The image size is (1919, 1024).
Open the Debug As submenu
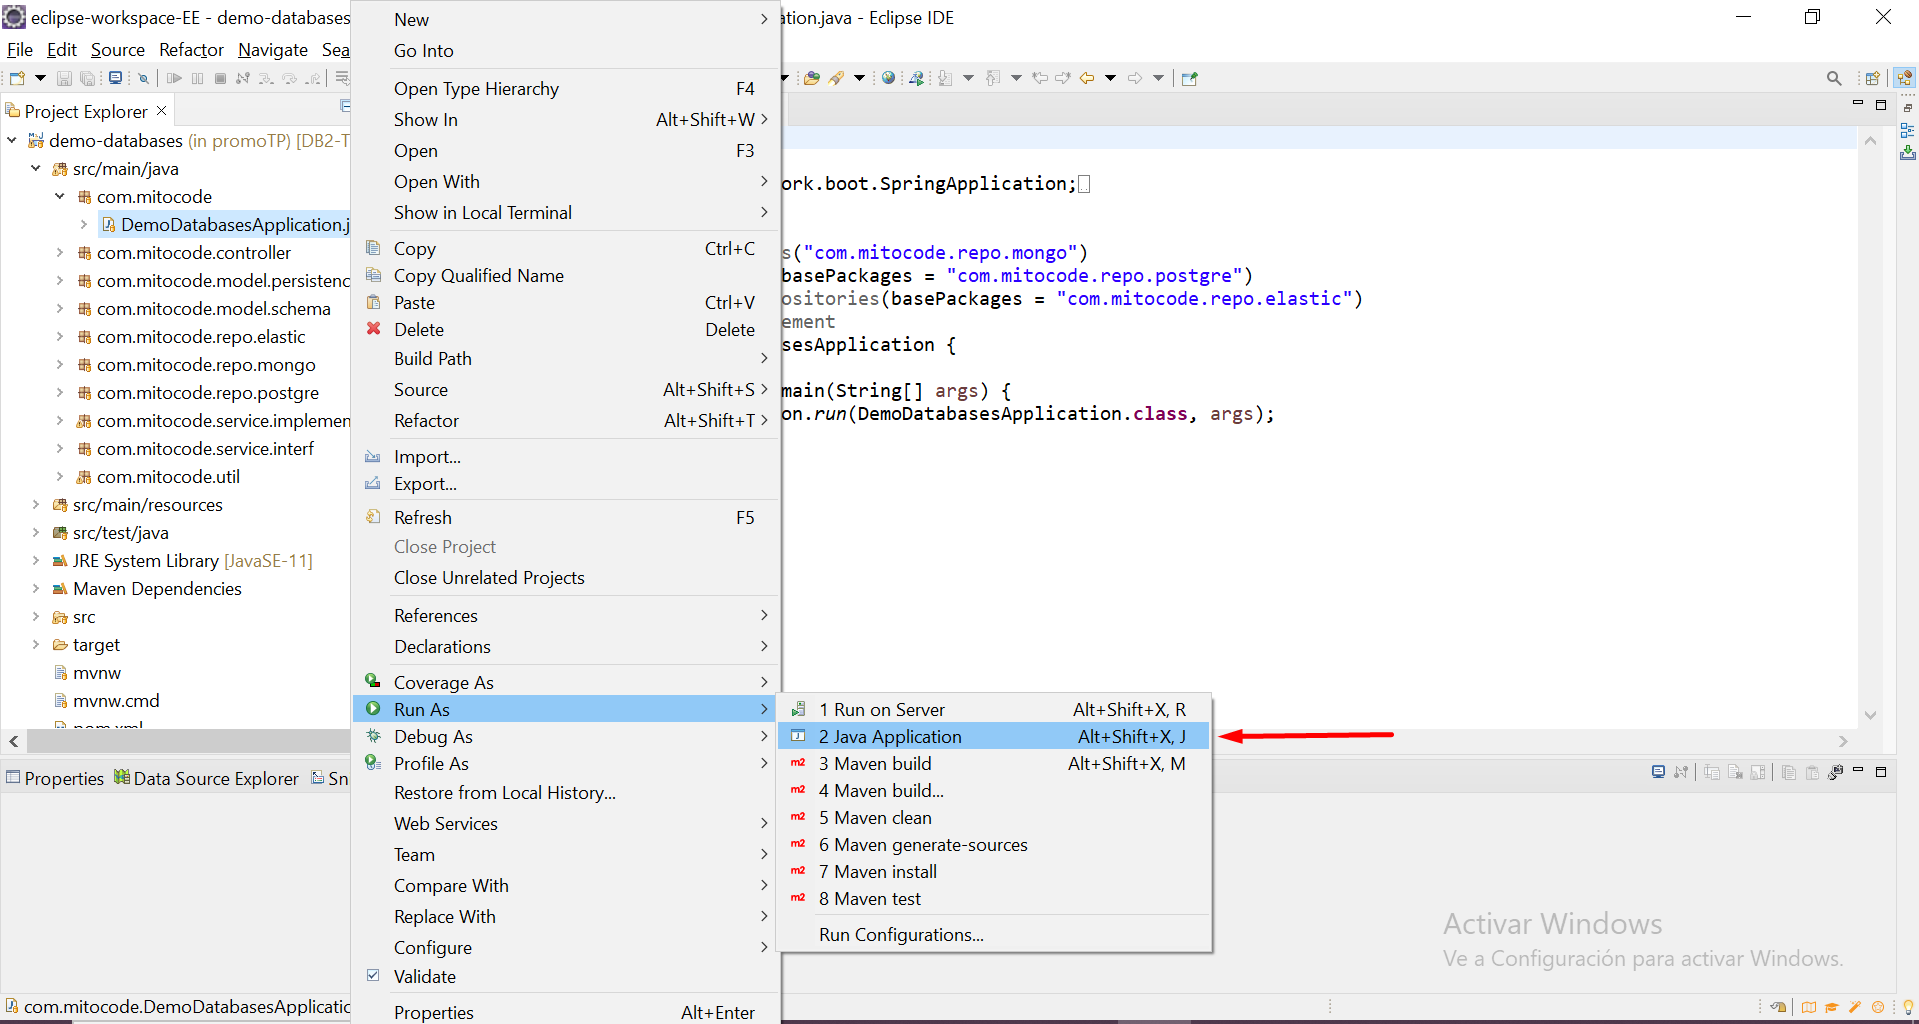pos(565,736)
